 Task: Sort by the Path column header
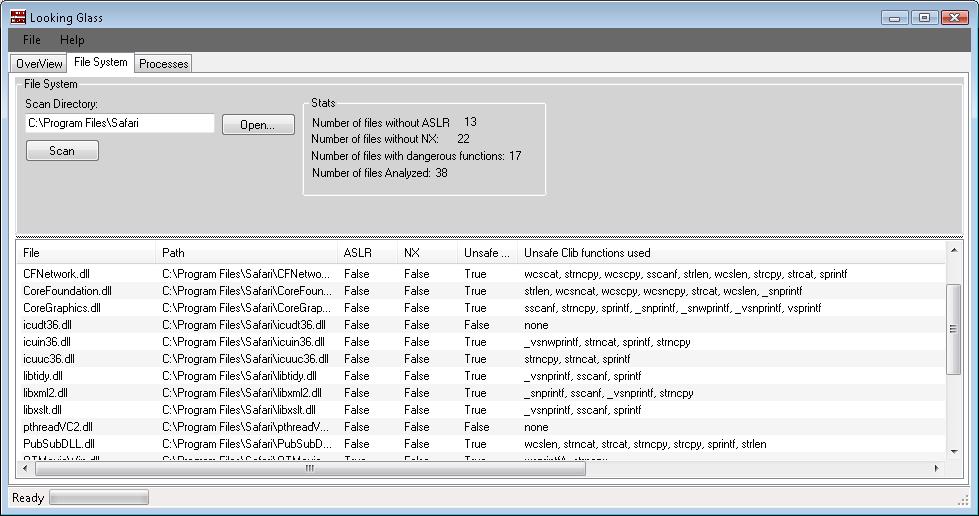point(246,252)
